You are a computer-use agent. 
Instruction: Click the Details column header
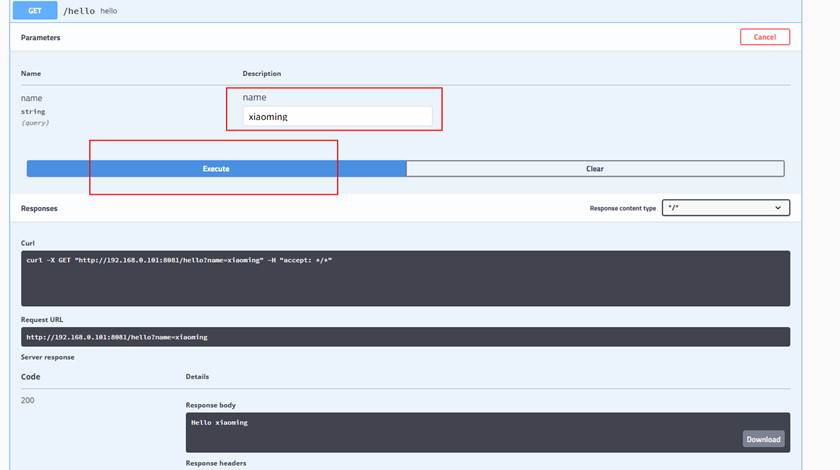click(197, 377)
